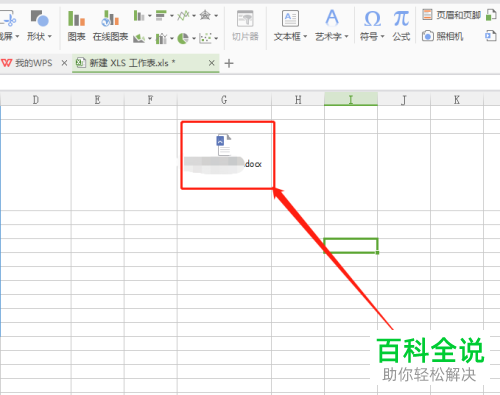Insert a column chart from the ribbon icon
Screen dimensions: 500x395
point(139,15)
